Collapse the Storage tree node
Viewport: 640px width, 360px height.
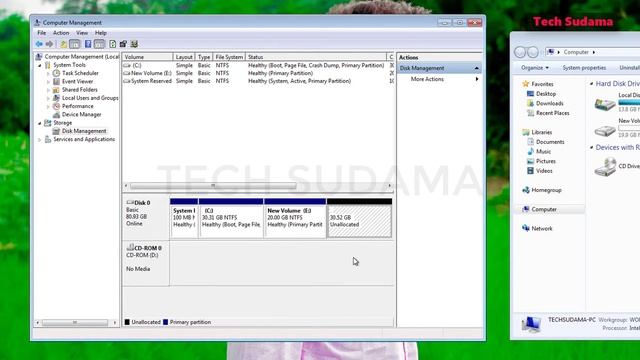click(40, 123)
